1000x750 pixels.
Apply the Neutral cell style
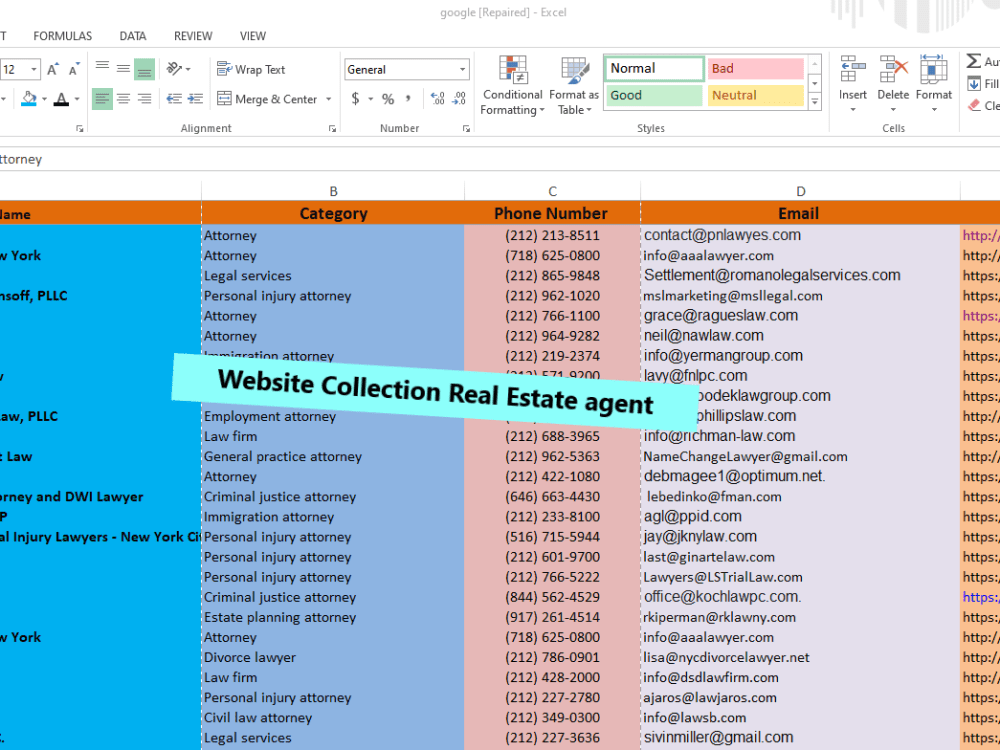click(x=755, y=95)
